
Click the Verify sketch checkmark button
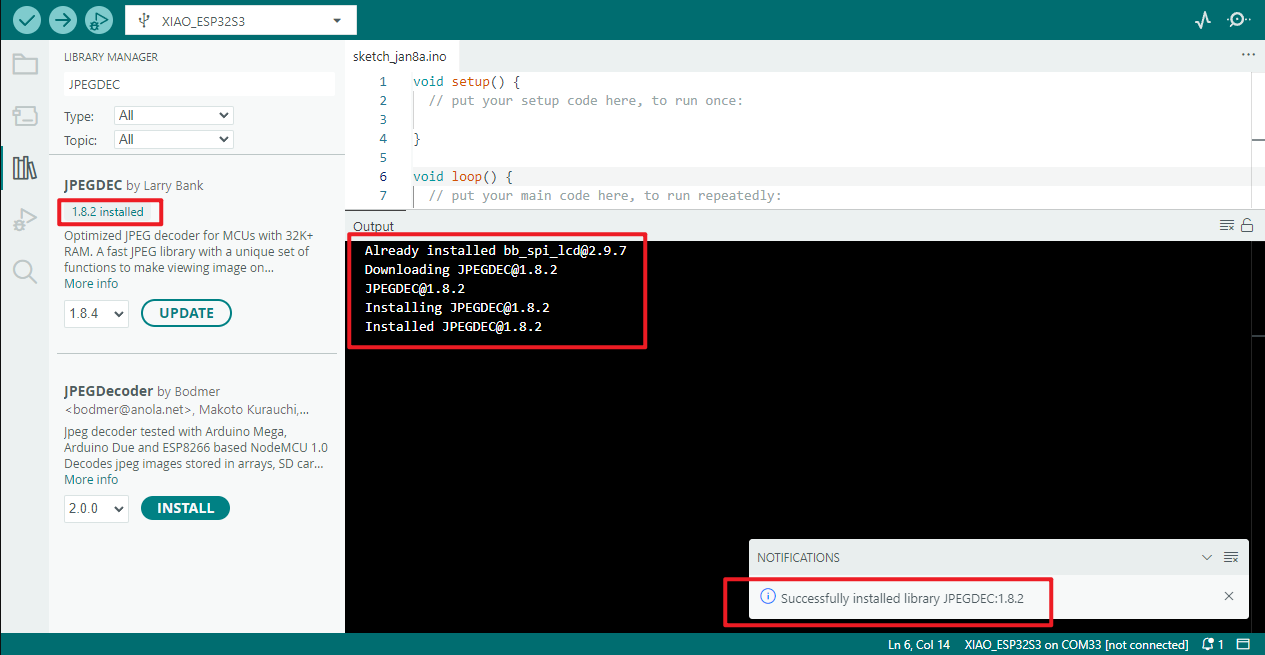click(x=27, y=20)
